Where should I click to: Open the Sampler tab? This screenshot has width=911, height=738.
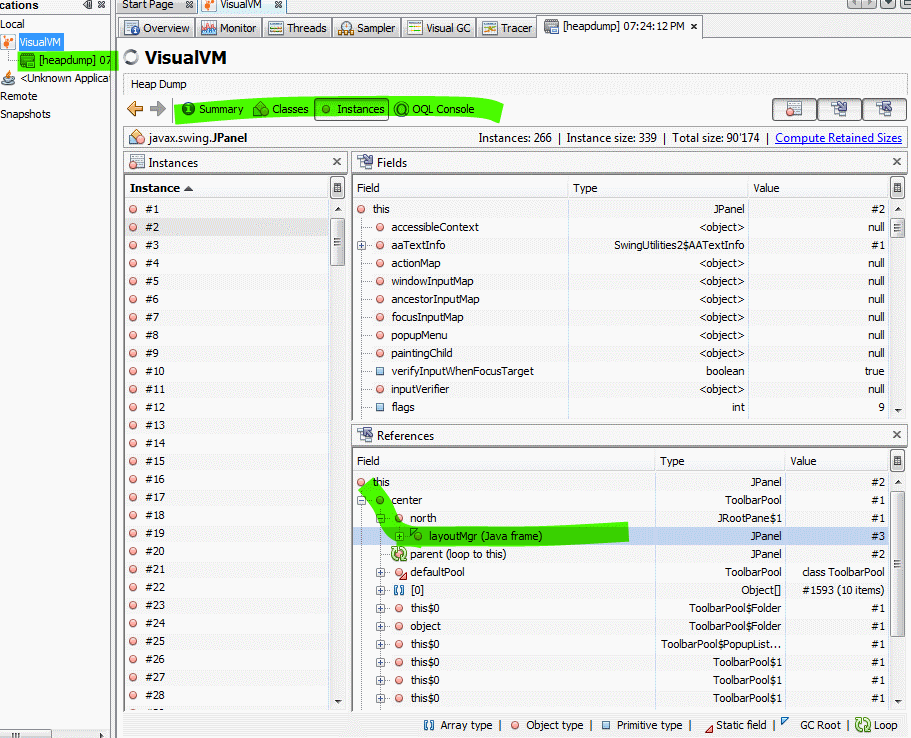pos(367,28)
